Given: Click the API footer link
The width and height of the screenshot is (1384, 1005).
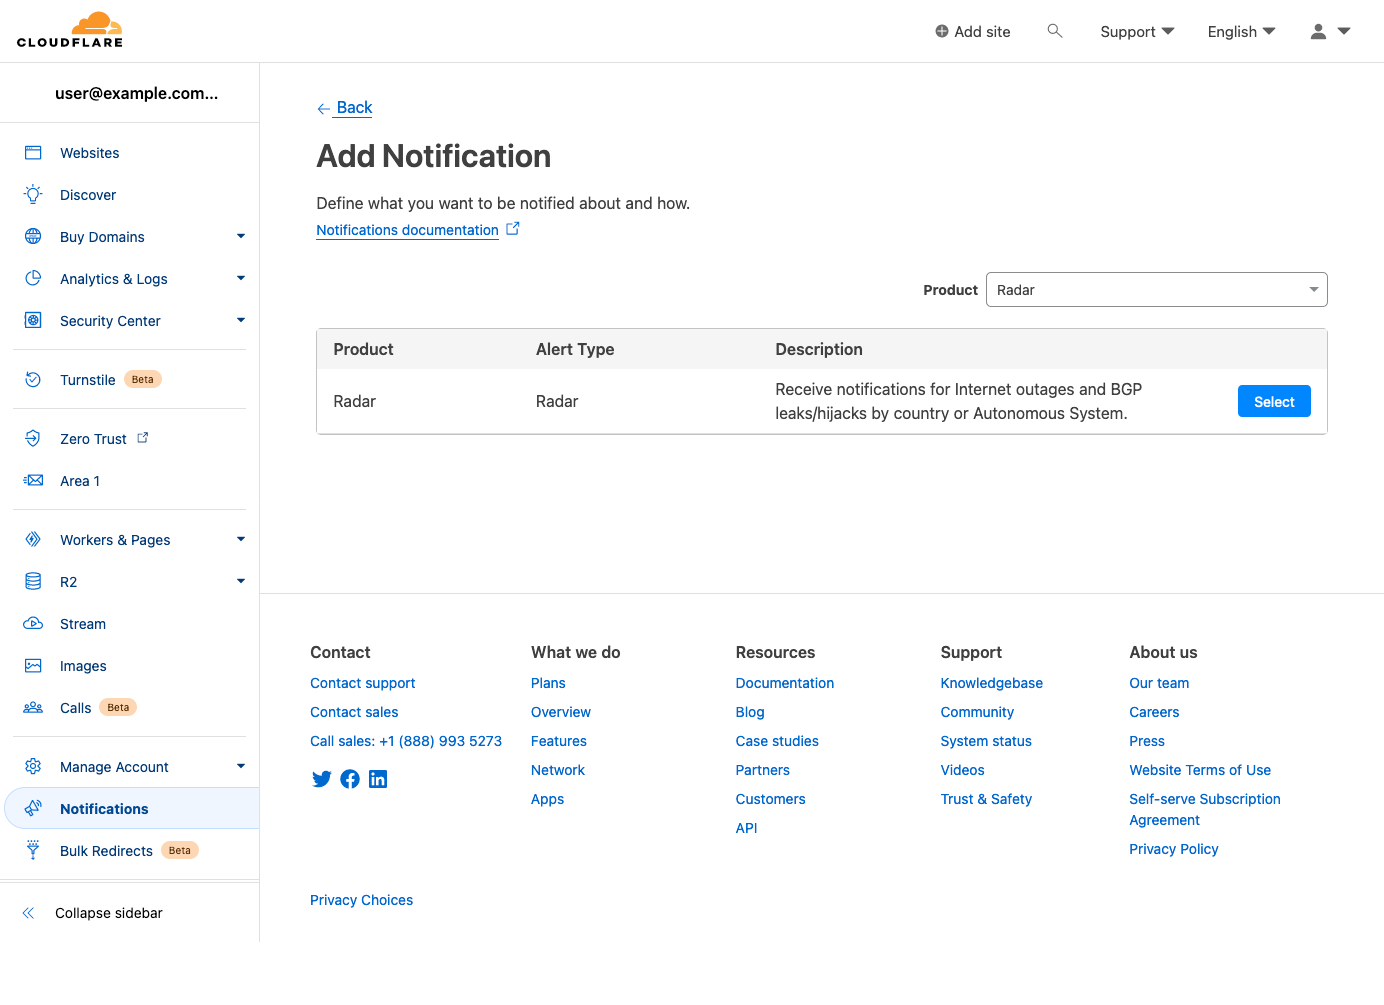Looking at the screenshot, I should pyautogui.click(x=746, y=828).
